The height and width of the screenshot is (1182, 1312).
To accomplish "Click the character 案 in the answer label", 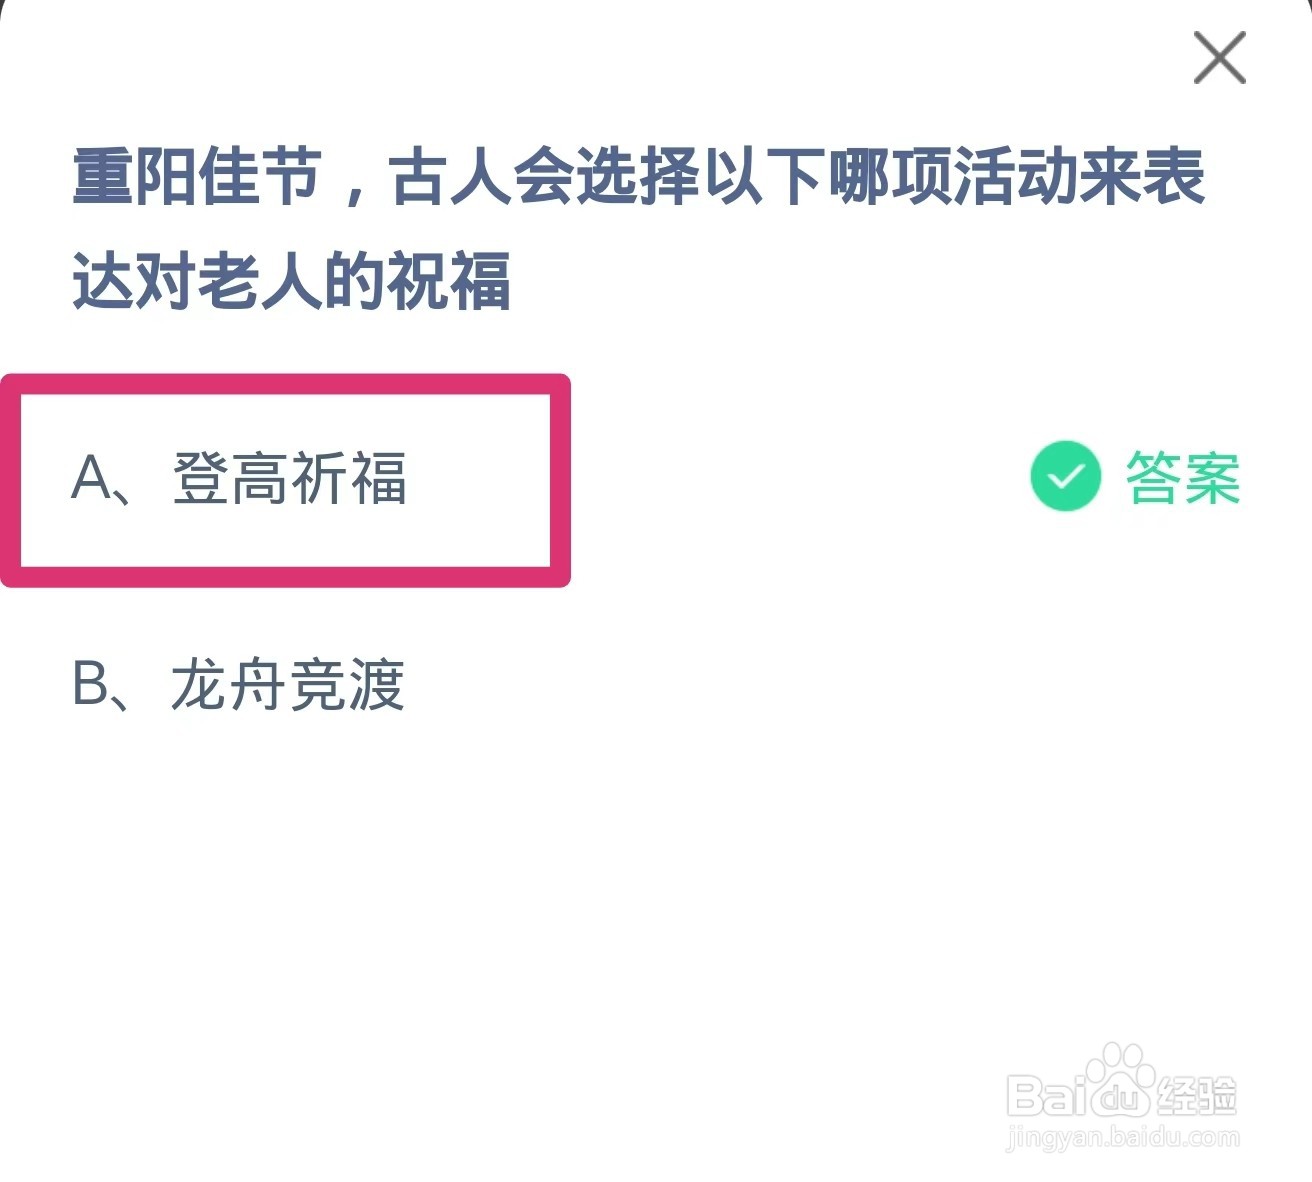I will [x=1212, y=477].
